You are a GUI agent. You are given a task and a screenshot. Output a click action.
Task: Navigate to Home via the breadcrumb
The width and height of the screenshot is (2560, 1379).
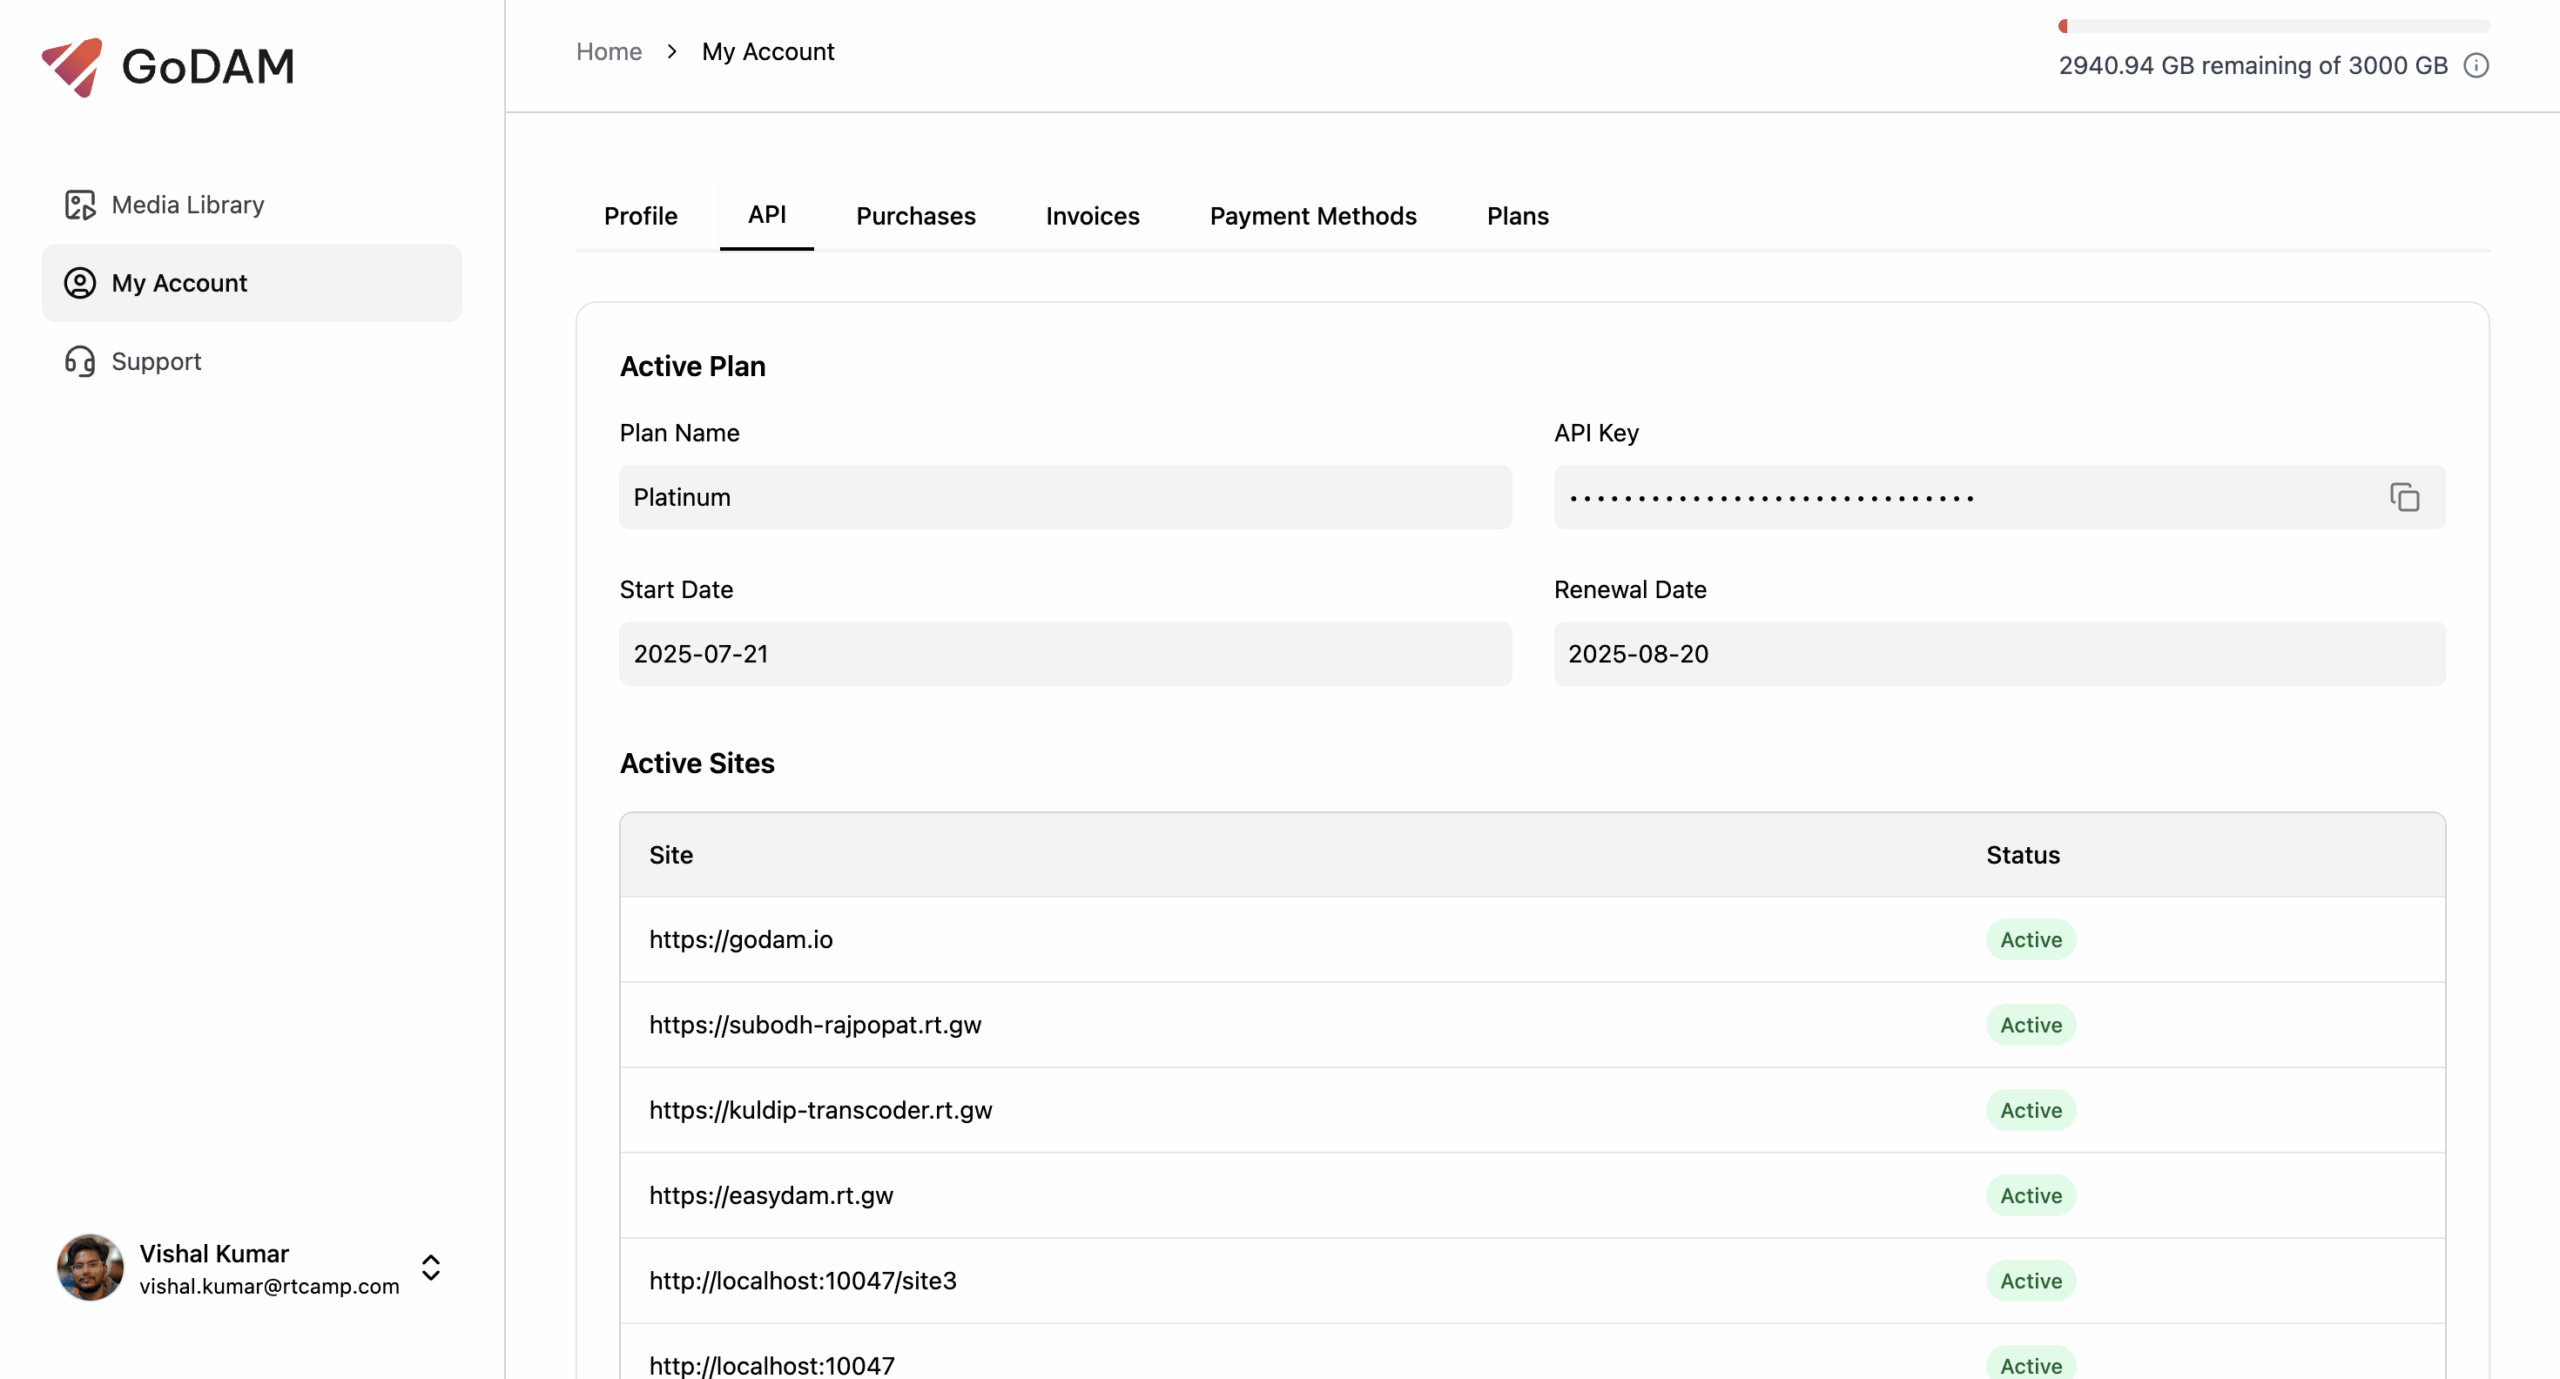pyautogui.click(x=608, y=51)
